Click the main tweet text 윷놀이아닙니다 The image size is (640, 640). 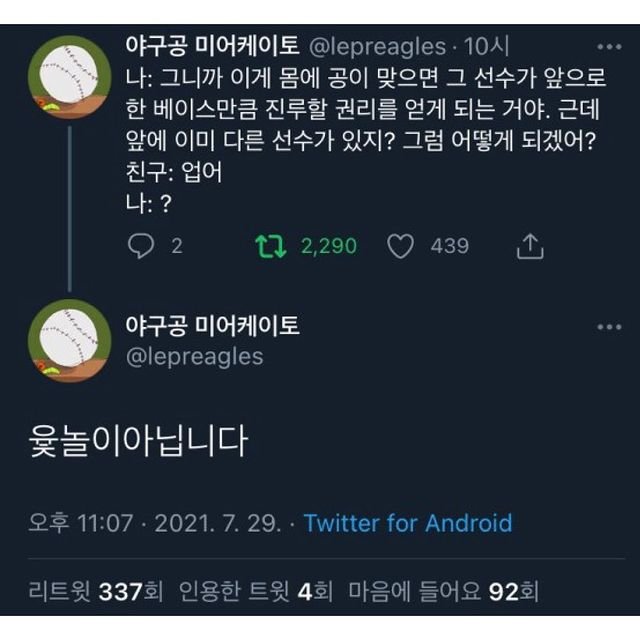[x=139, y=440]
